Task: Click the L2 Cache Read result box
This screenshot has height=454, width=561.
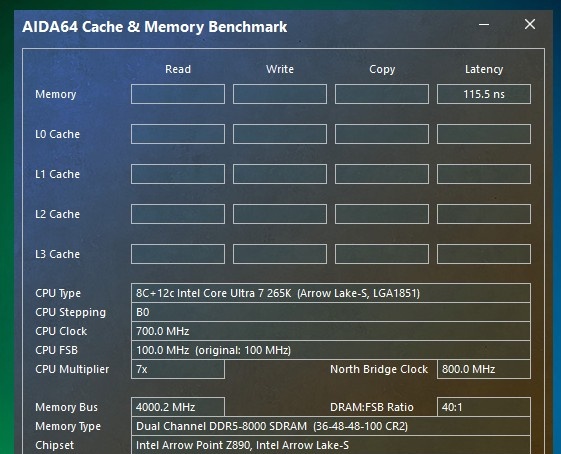Action: (x=178, y=214)
